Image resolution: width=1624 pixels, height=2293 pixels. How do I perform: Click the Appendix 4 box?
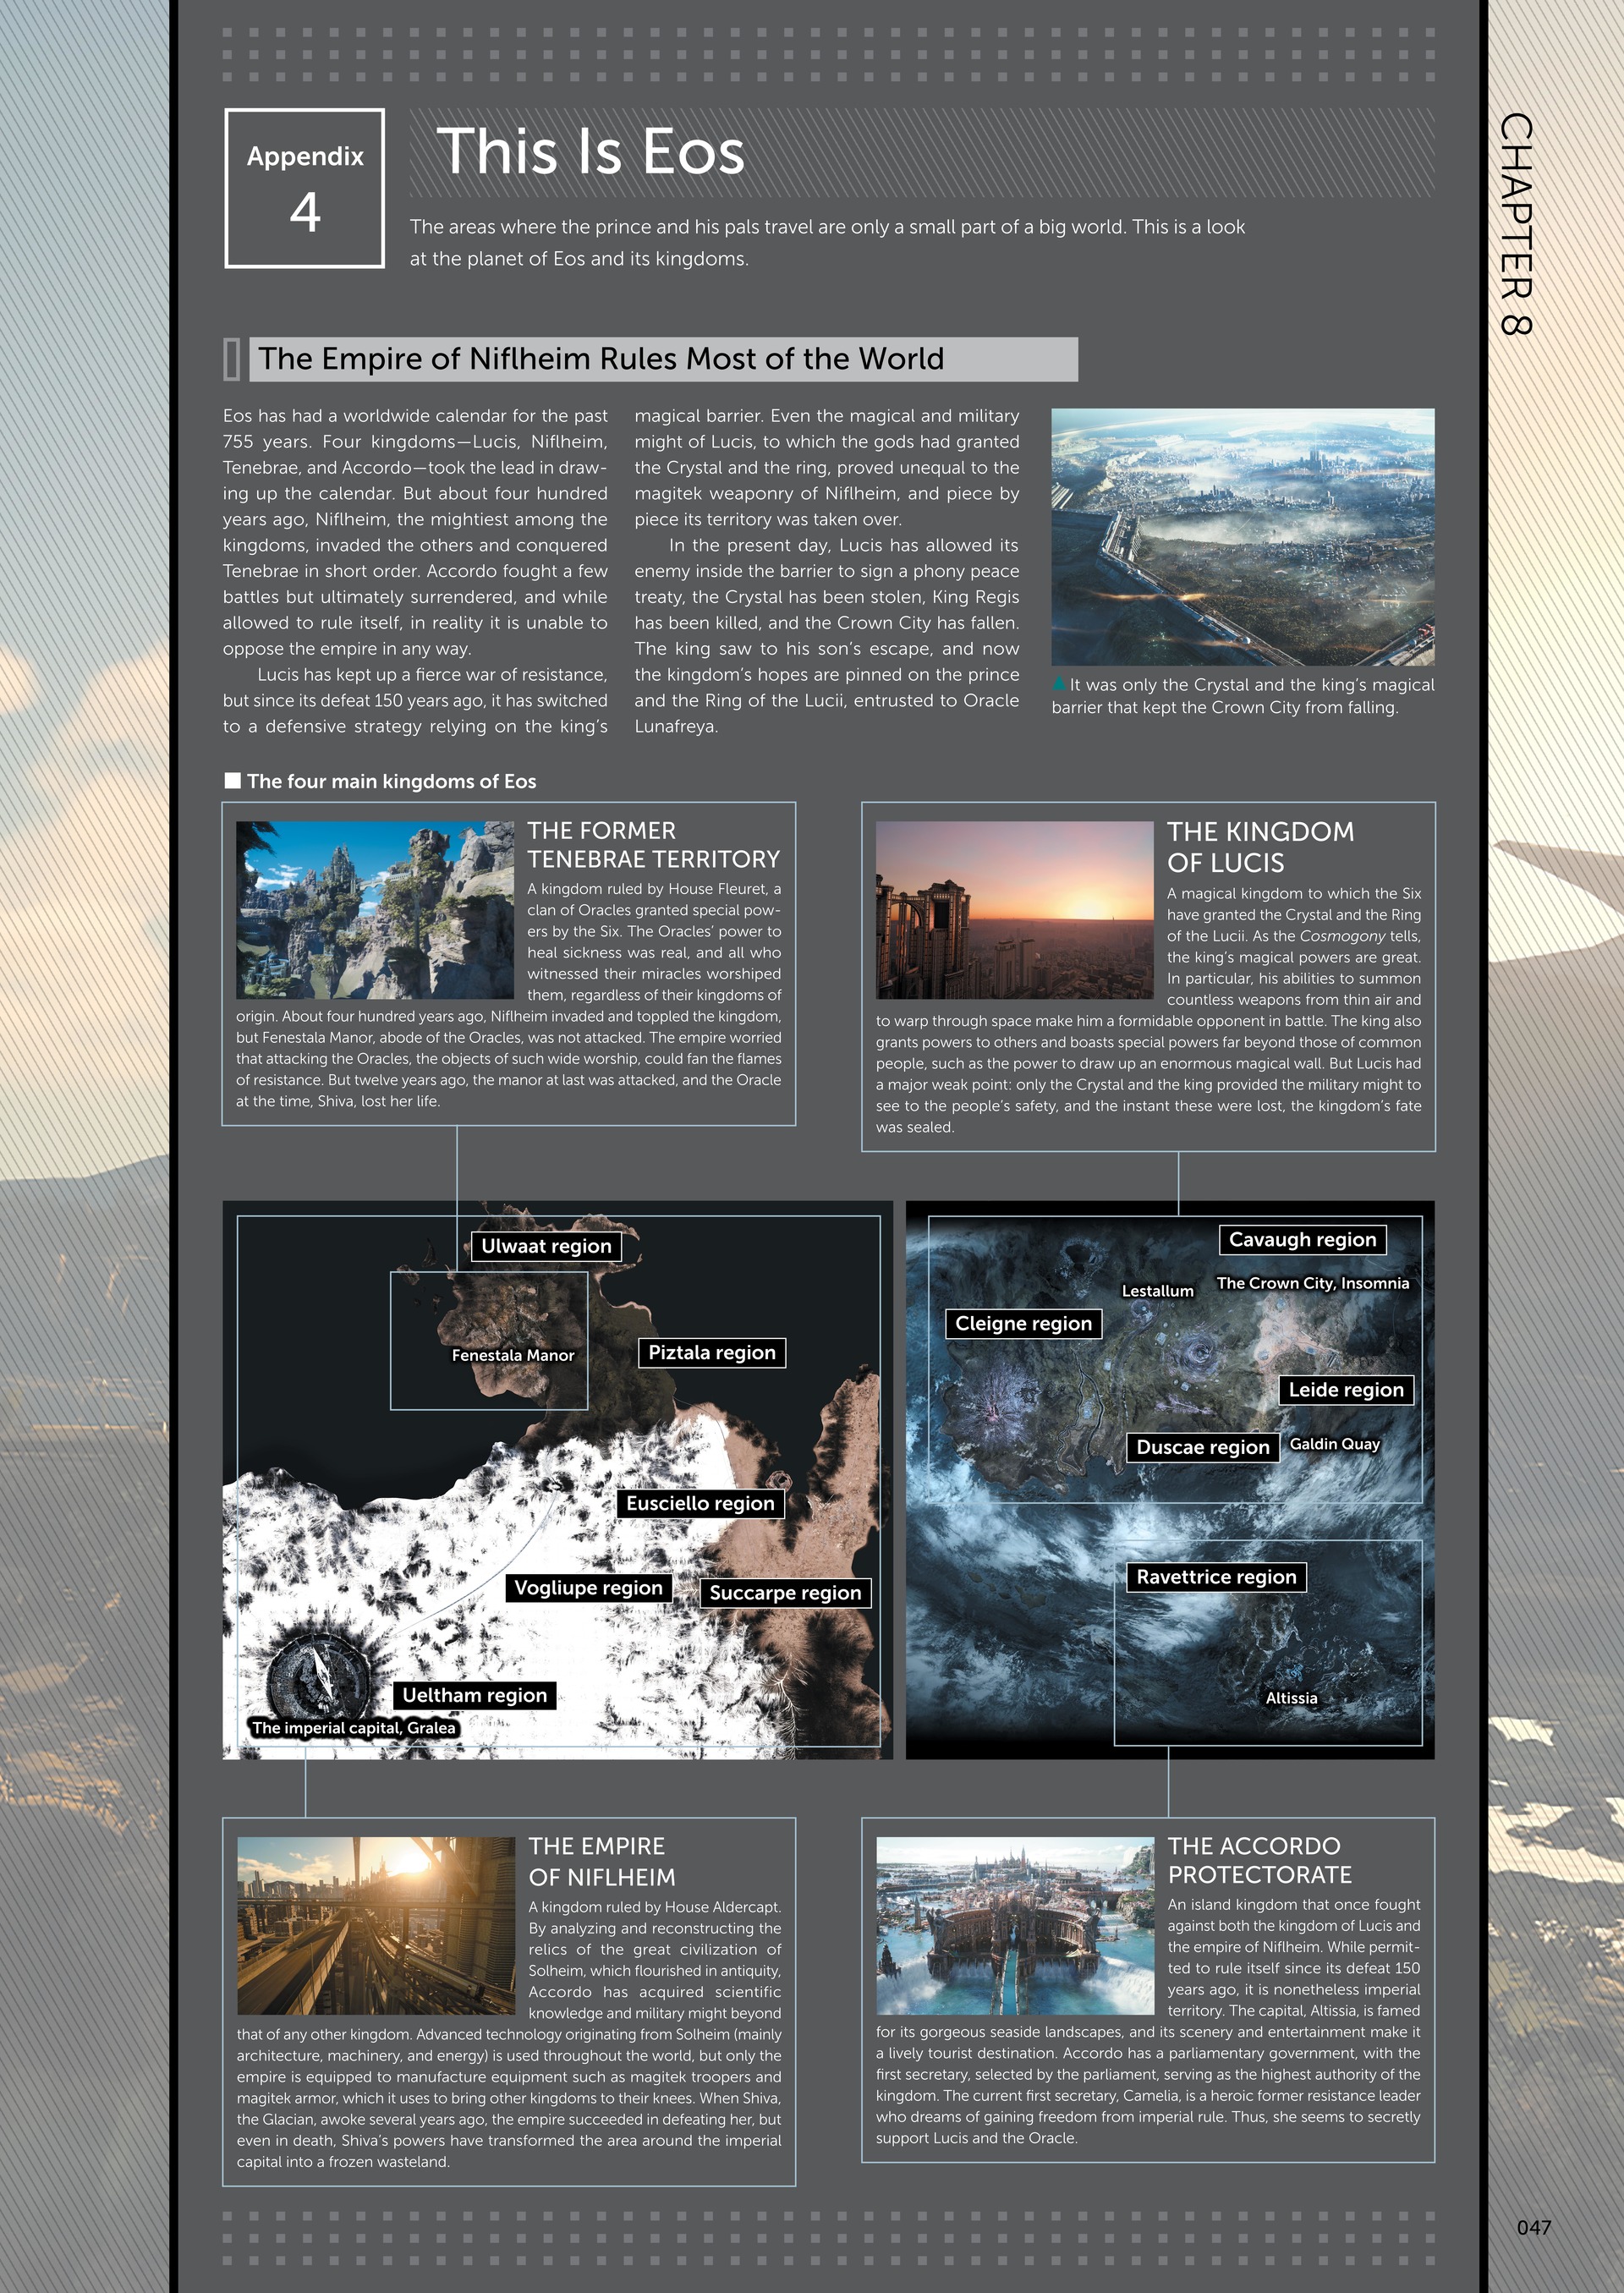(x=305, y=188)
